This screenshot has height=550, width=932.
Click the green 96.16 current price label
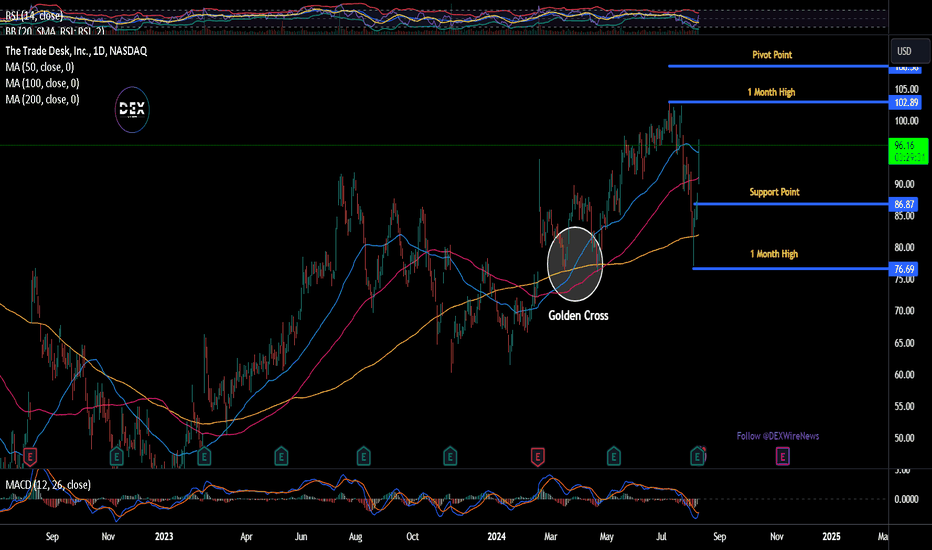pos(908,151)
